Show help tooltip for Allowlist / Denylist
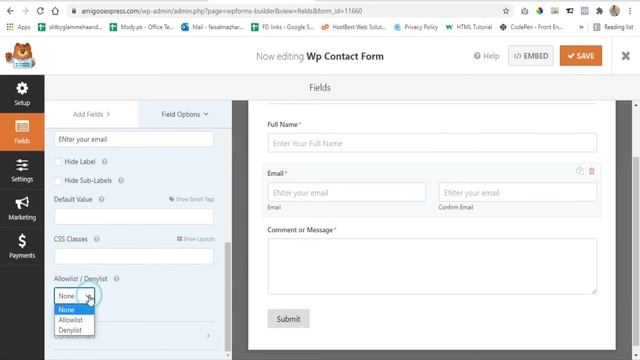The width and height of the screenshot is (640, 360). 117,278
